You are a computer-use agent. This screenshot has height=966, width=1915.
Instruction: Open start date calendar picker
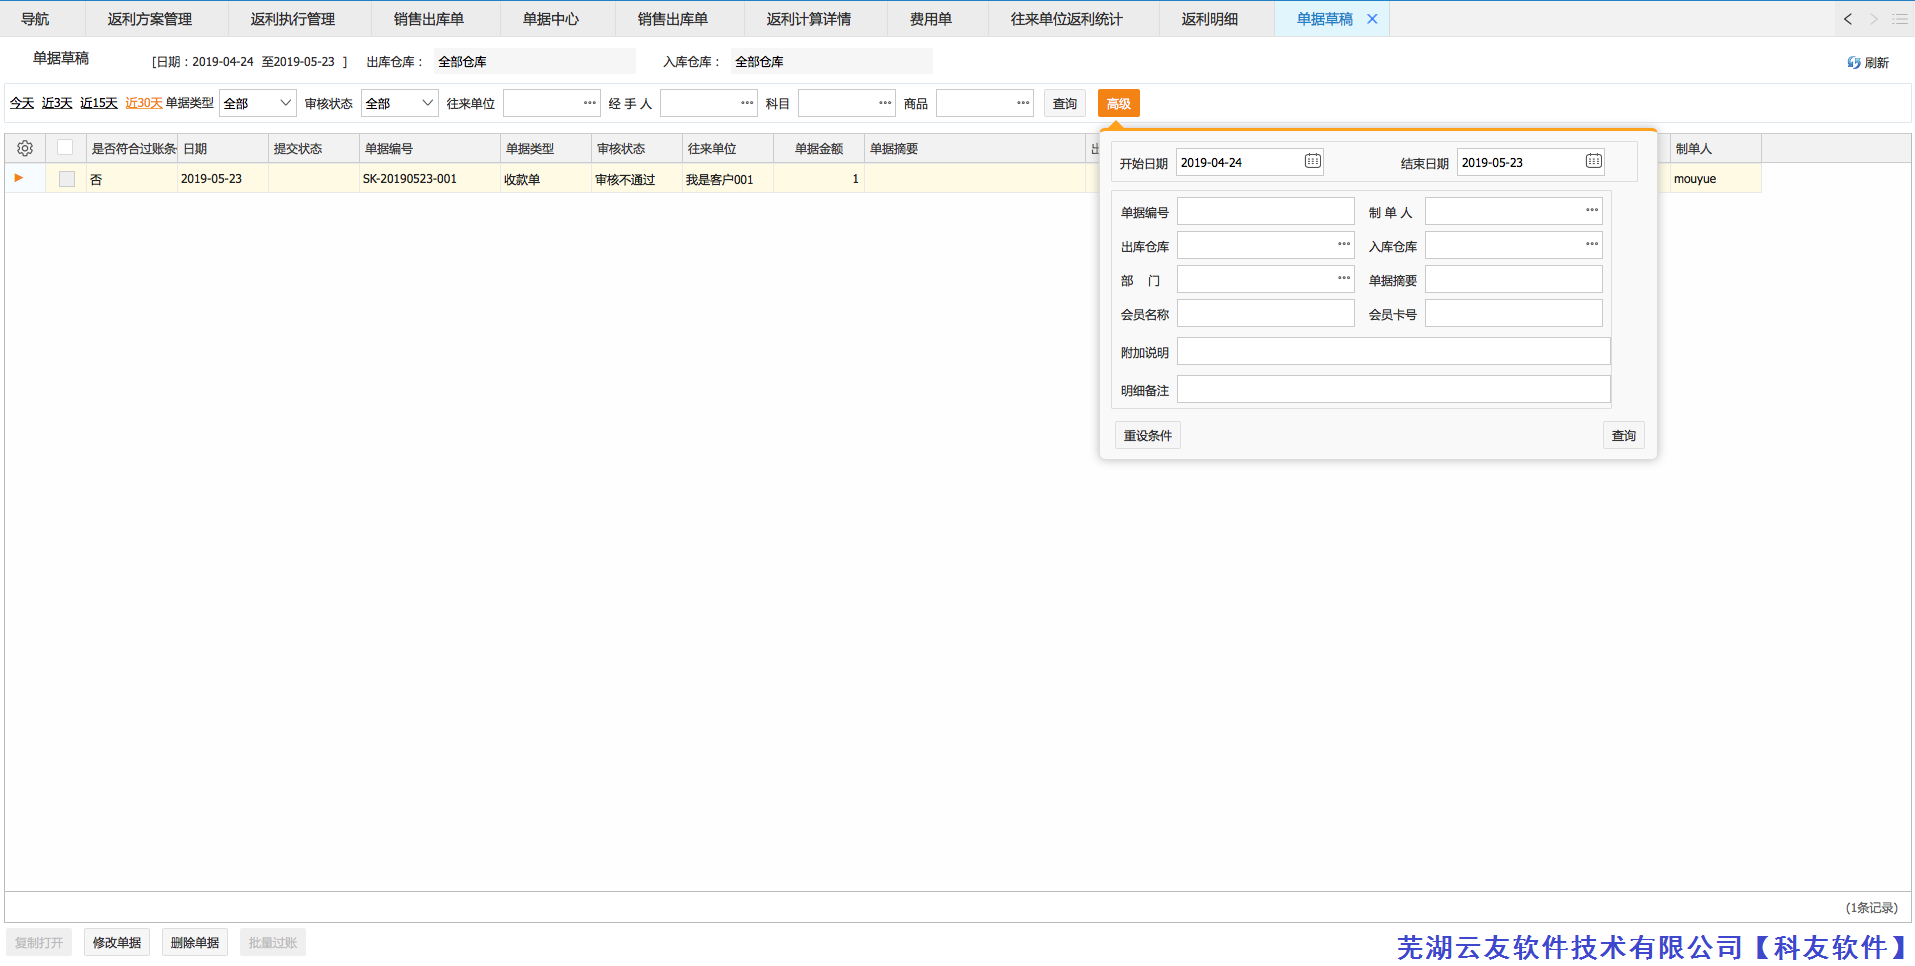pos(1313,161)
